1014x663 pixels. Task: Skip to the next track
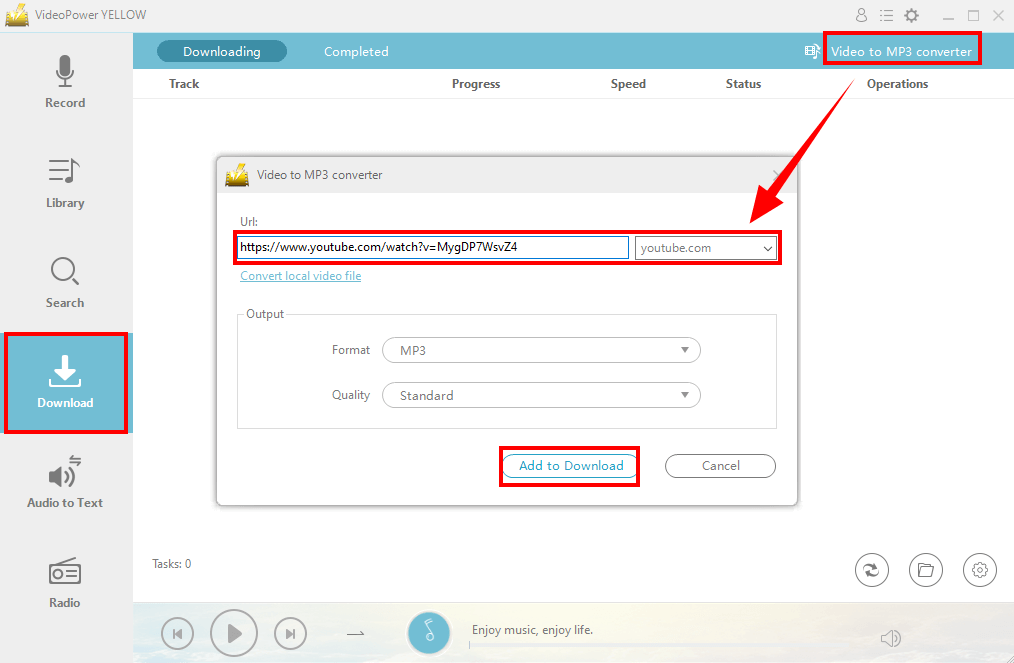click(x=290, y=634)
